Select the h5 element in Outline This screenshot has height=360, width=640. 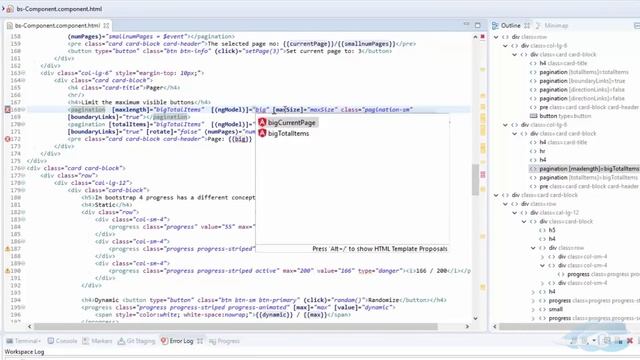click(552, 230)
